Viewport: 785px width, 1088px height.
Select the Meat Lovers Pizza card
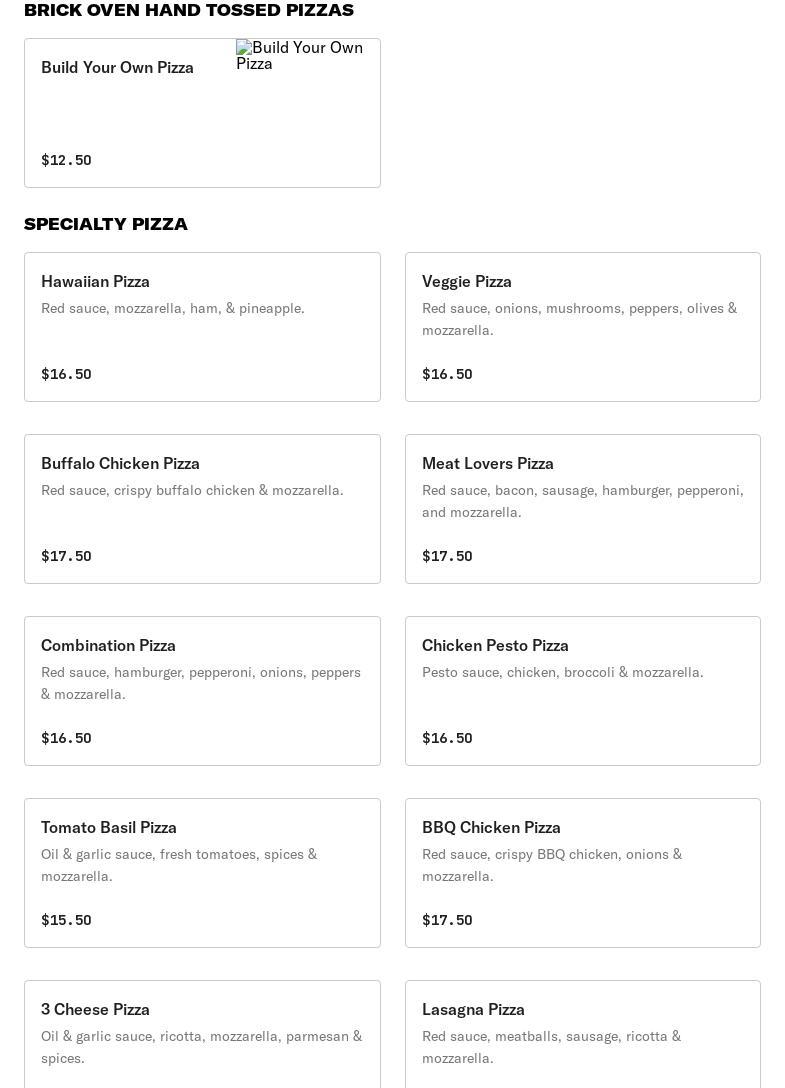pos(582,509)
